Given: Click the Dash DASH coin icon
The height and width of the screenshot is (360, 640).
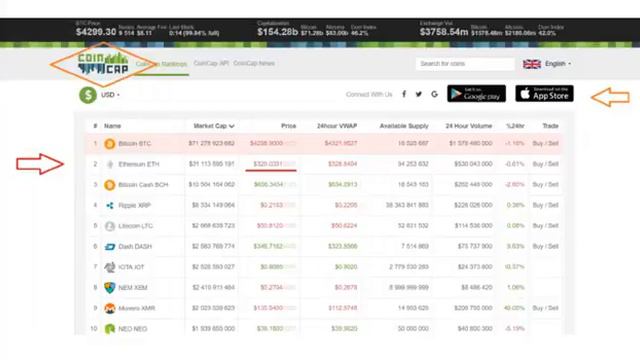Looking at the screenshot, I should click(109, 247).
